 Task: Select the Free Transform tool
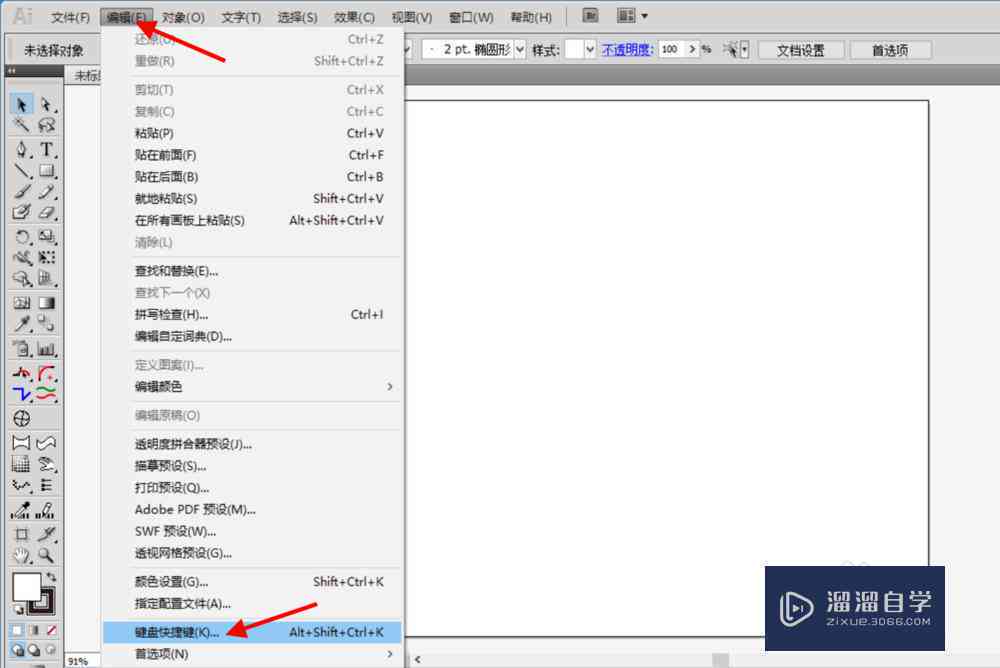pos(47,258)
